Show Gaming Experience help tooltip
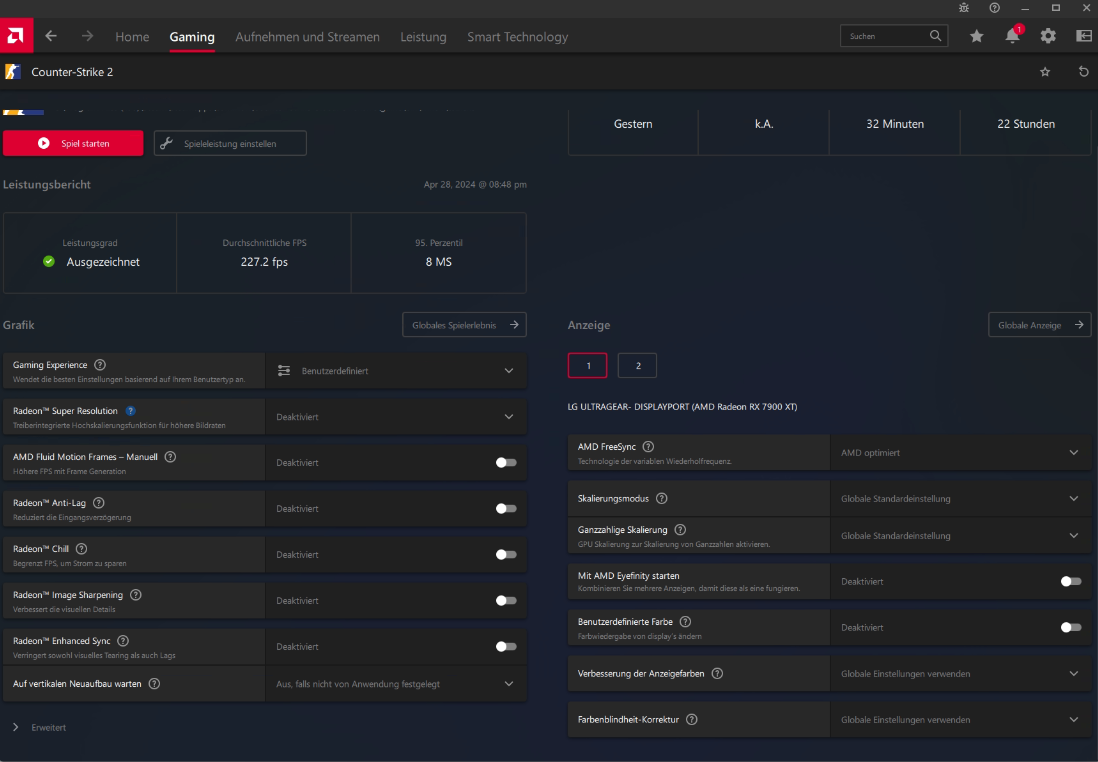The image size is (1098, 762). (100, 365)
